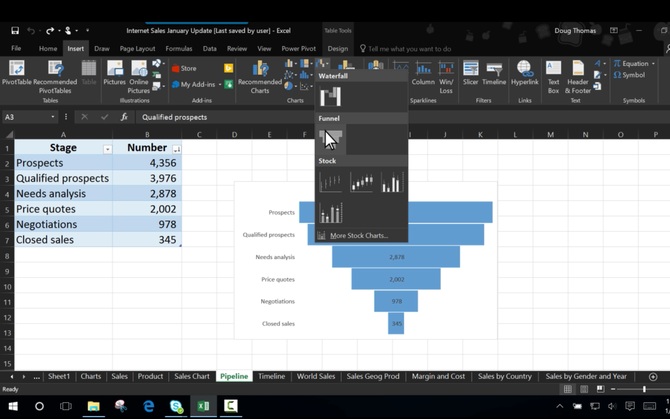670x419 pixels.
Task: Adjust the zoom slider in status bar
Action: pos(643,389)
